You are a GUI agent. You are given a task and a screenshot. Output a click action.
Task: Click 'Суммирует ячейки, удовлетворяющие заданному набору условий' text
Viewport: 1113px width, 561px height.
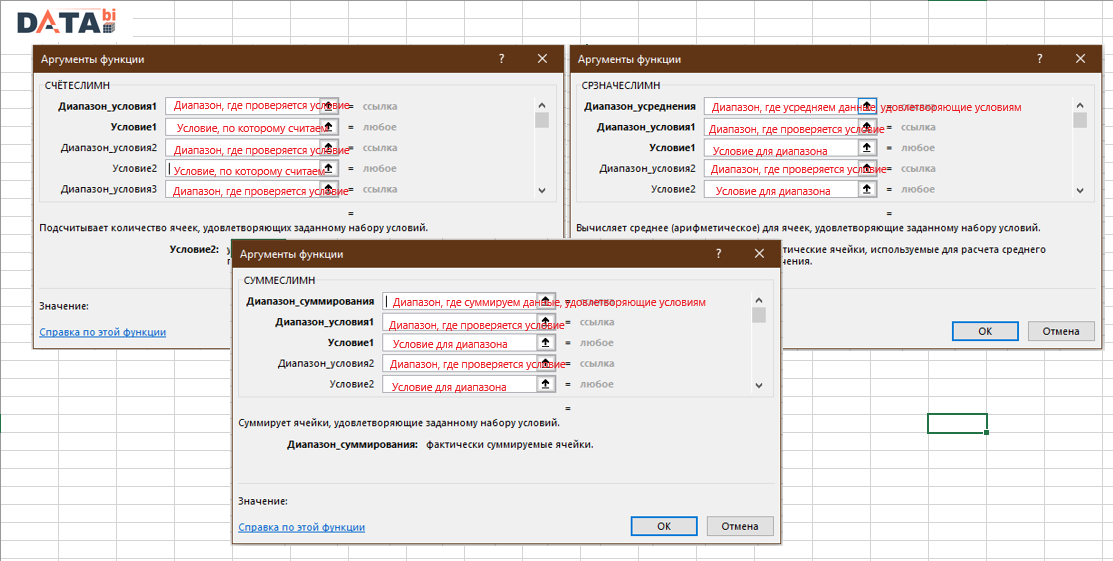pos(400,423)
